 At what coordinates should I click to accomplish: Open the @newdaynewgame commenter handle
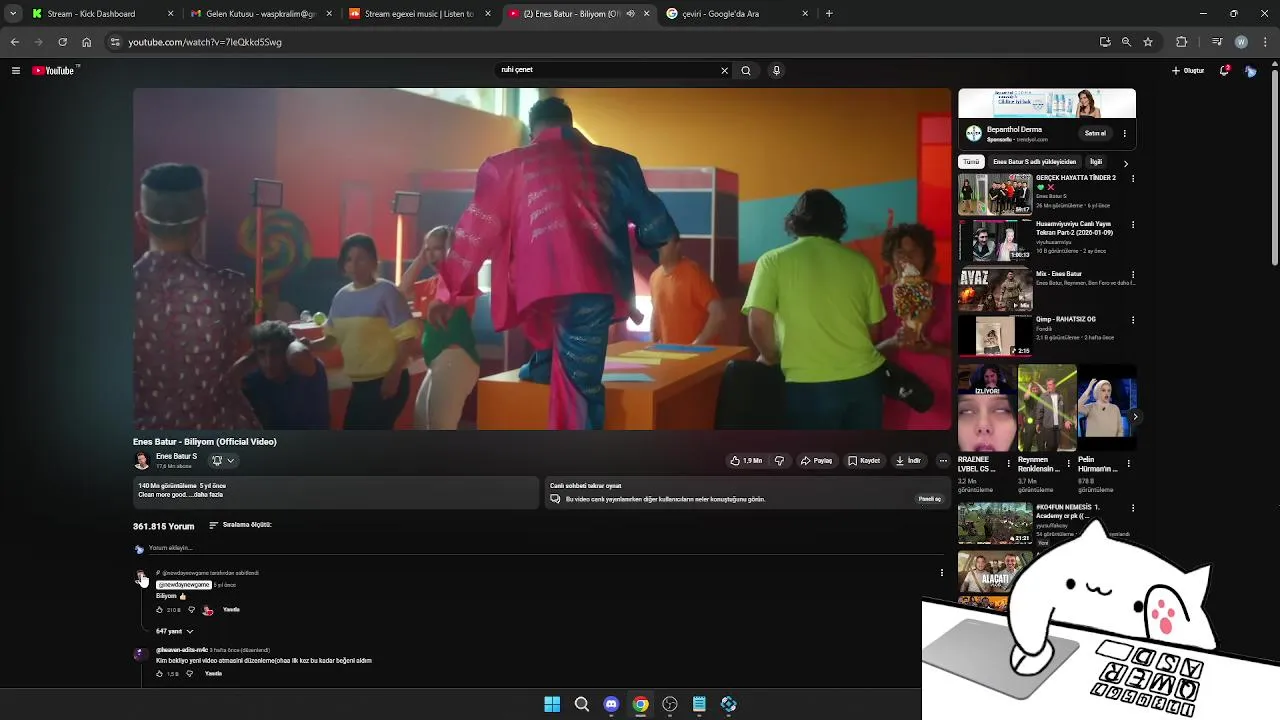tap(184, 585)
